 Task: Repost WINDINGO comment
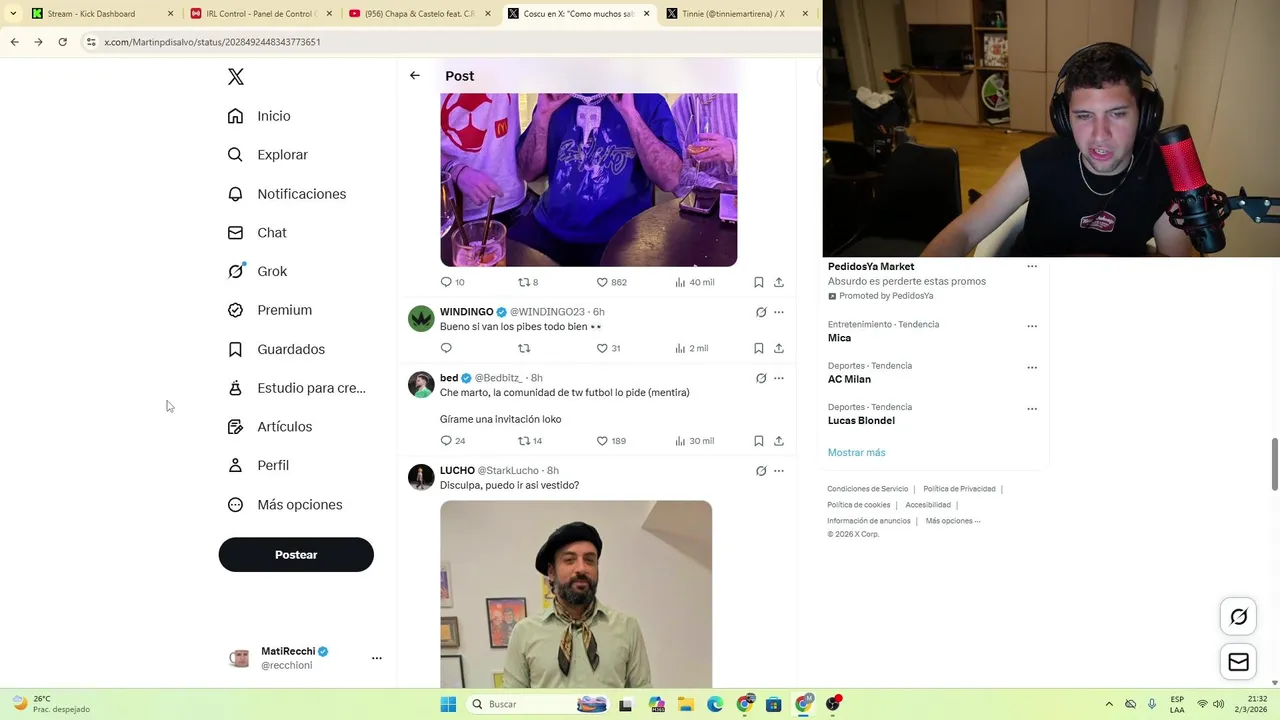click(524, 348)
